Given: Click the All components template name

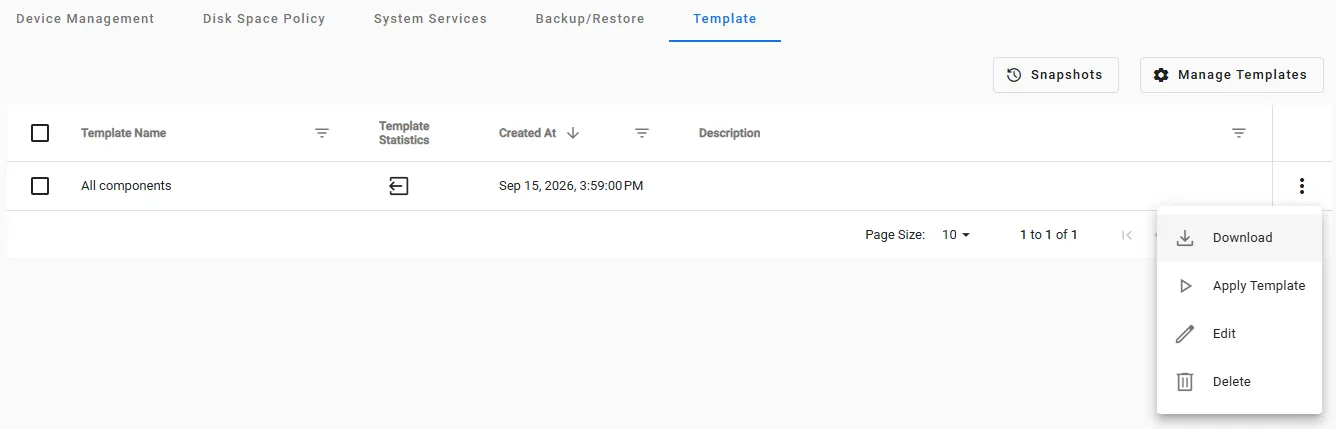Looking at the screenshot, I should click(x=126, y=186).
